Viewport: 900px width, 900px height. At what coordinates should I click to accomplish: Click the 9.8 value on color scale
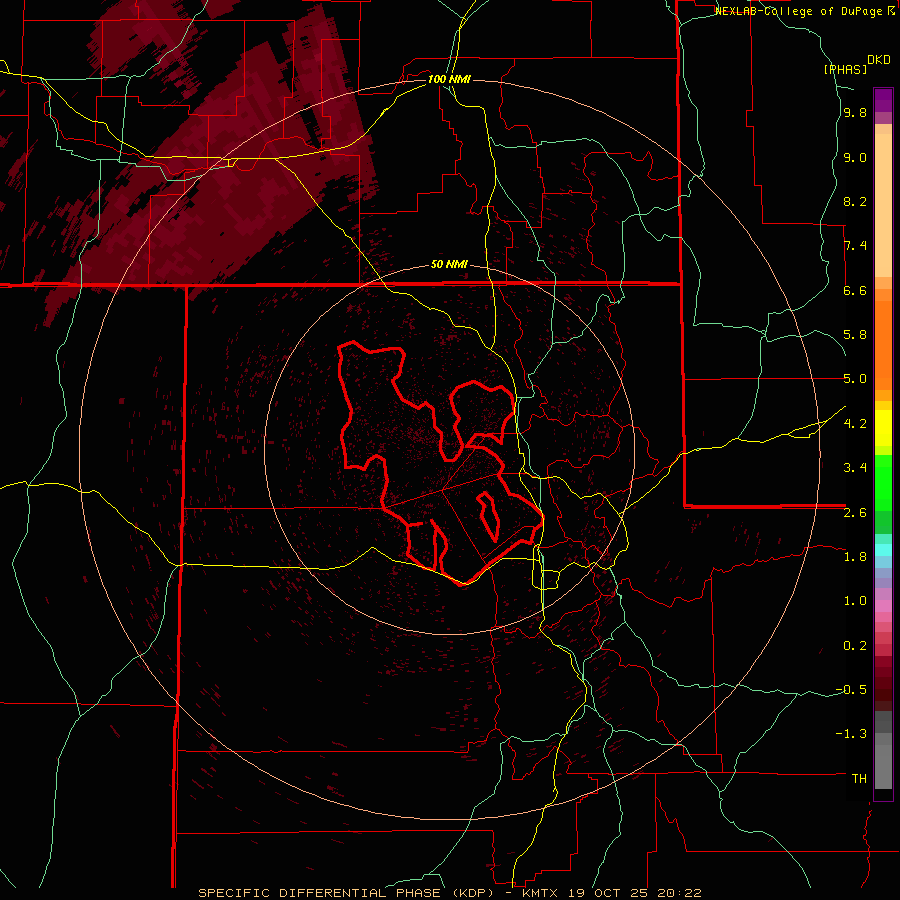click(855, 113)
